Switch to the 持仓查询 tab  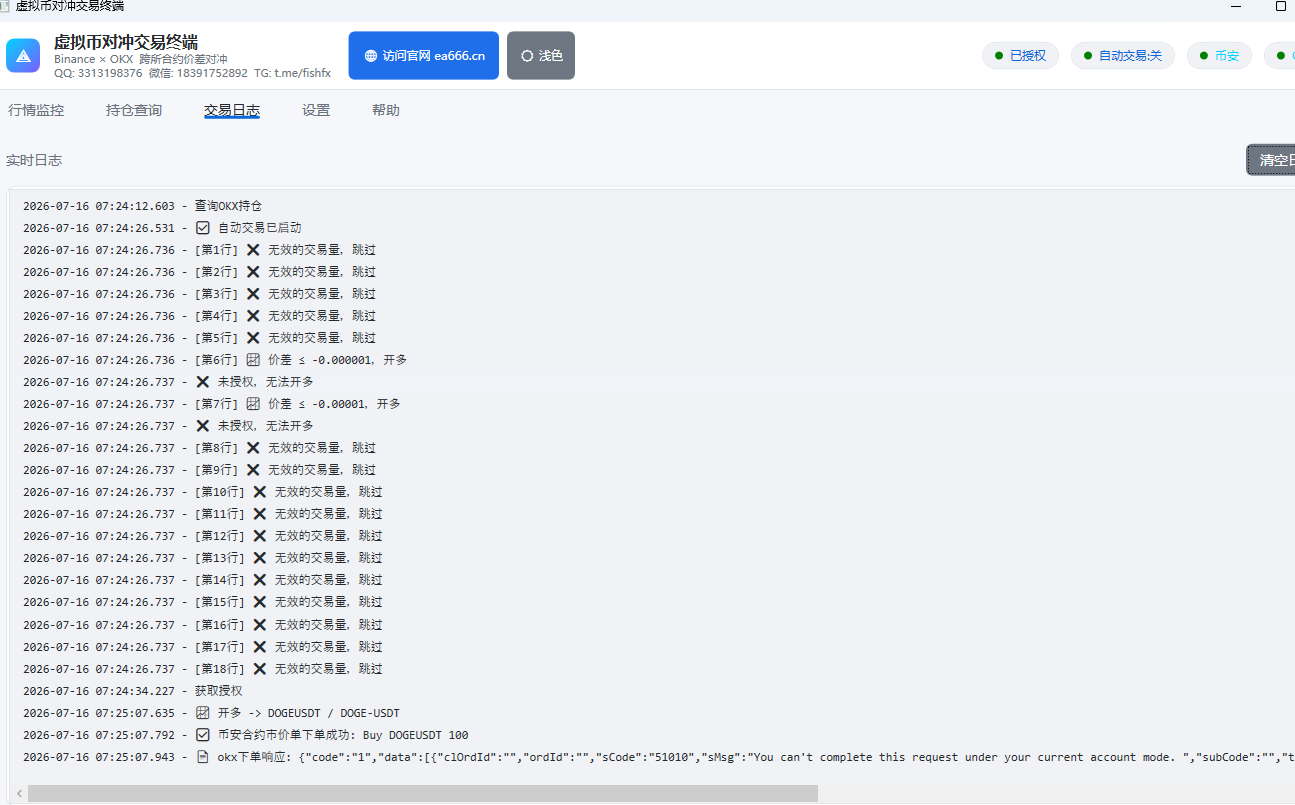(134, 110)
